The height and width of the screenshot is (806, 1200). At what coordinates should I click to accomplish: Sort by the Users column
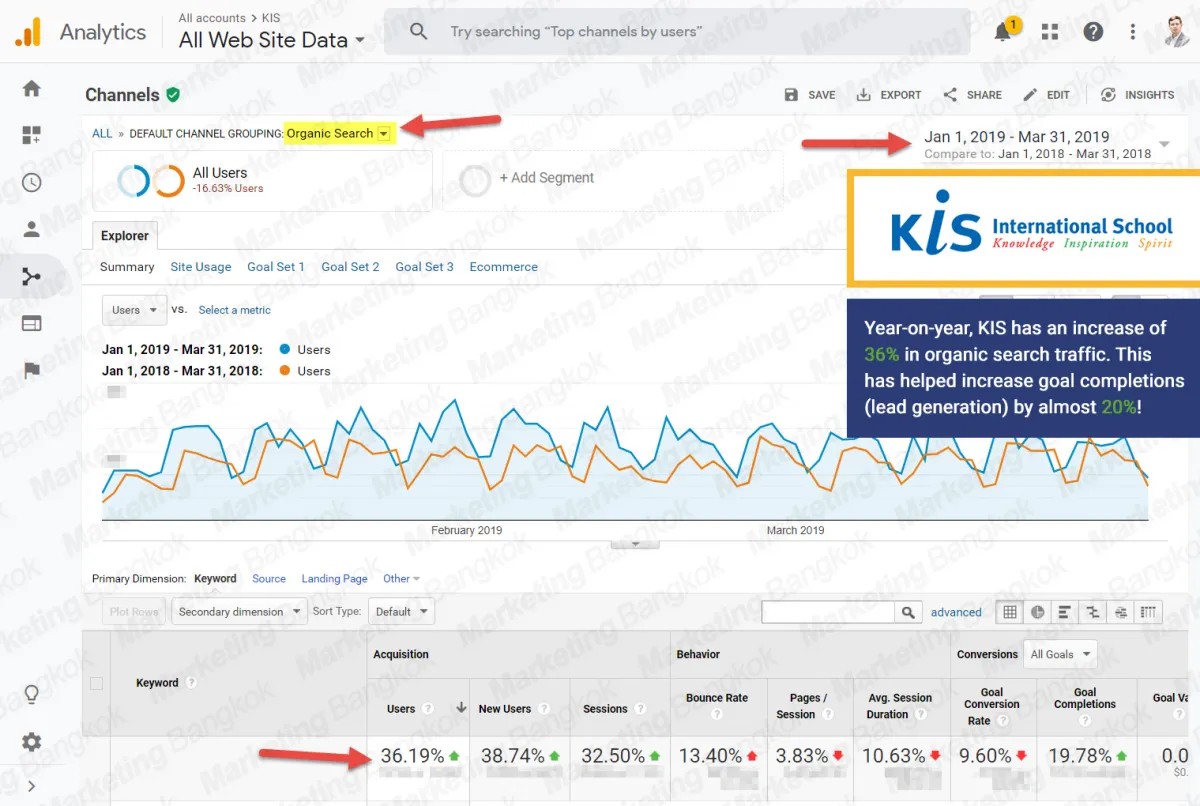click(x=401, y=708)
